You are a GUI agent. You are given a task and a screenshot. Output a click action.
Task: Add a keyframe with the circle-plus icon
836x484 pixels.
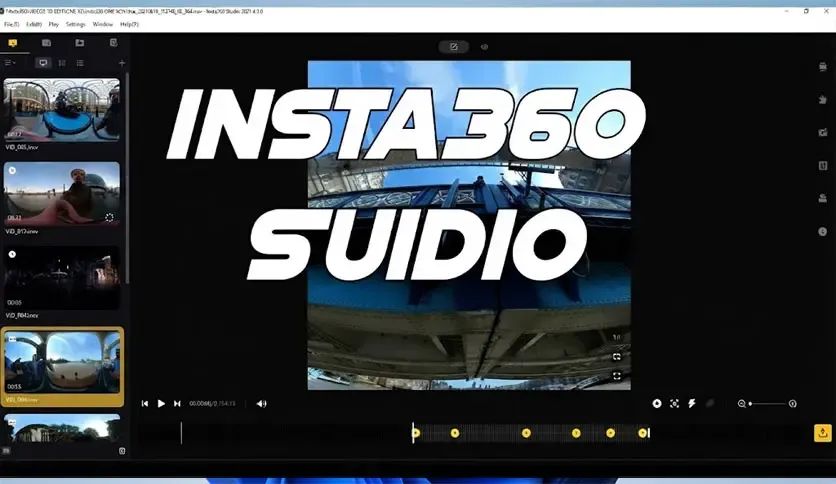(x=657, y=404)
